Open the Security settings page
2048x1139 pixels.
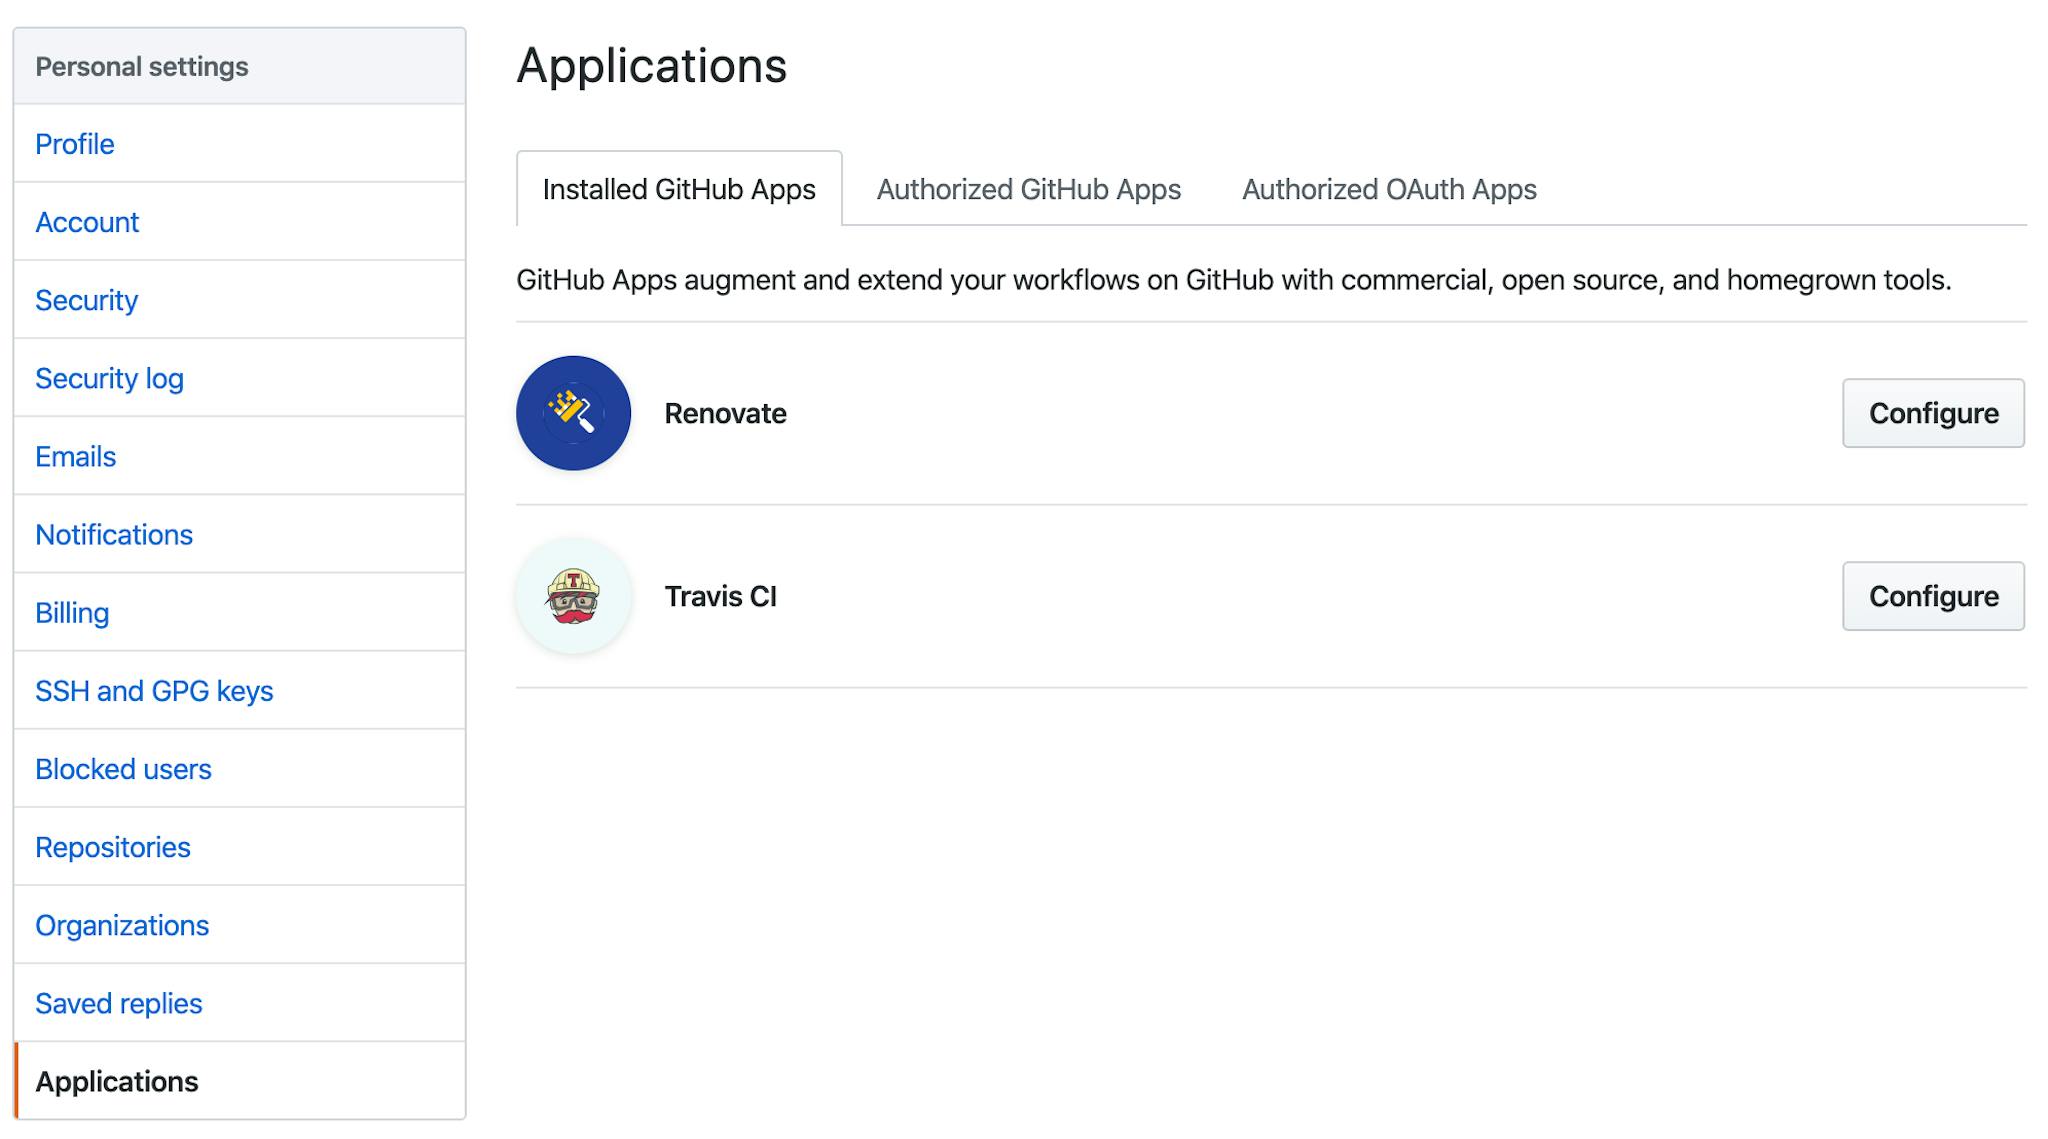[x=86, y=300]
